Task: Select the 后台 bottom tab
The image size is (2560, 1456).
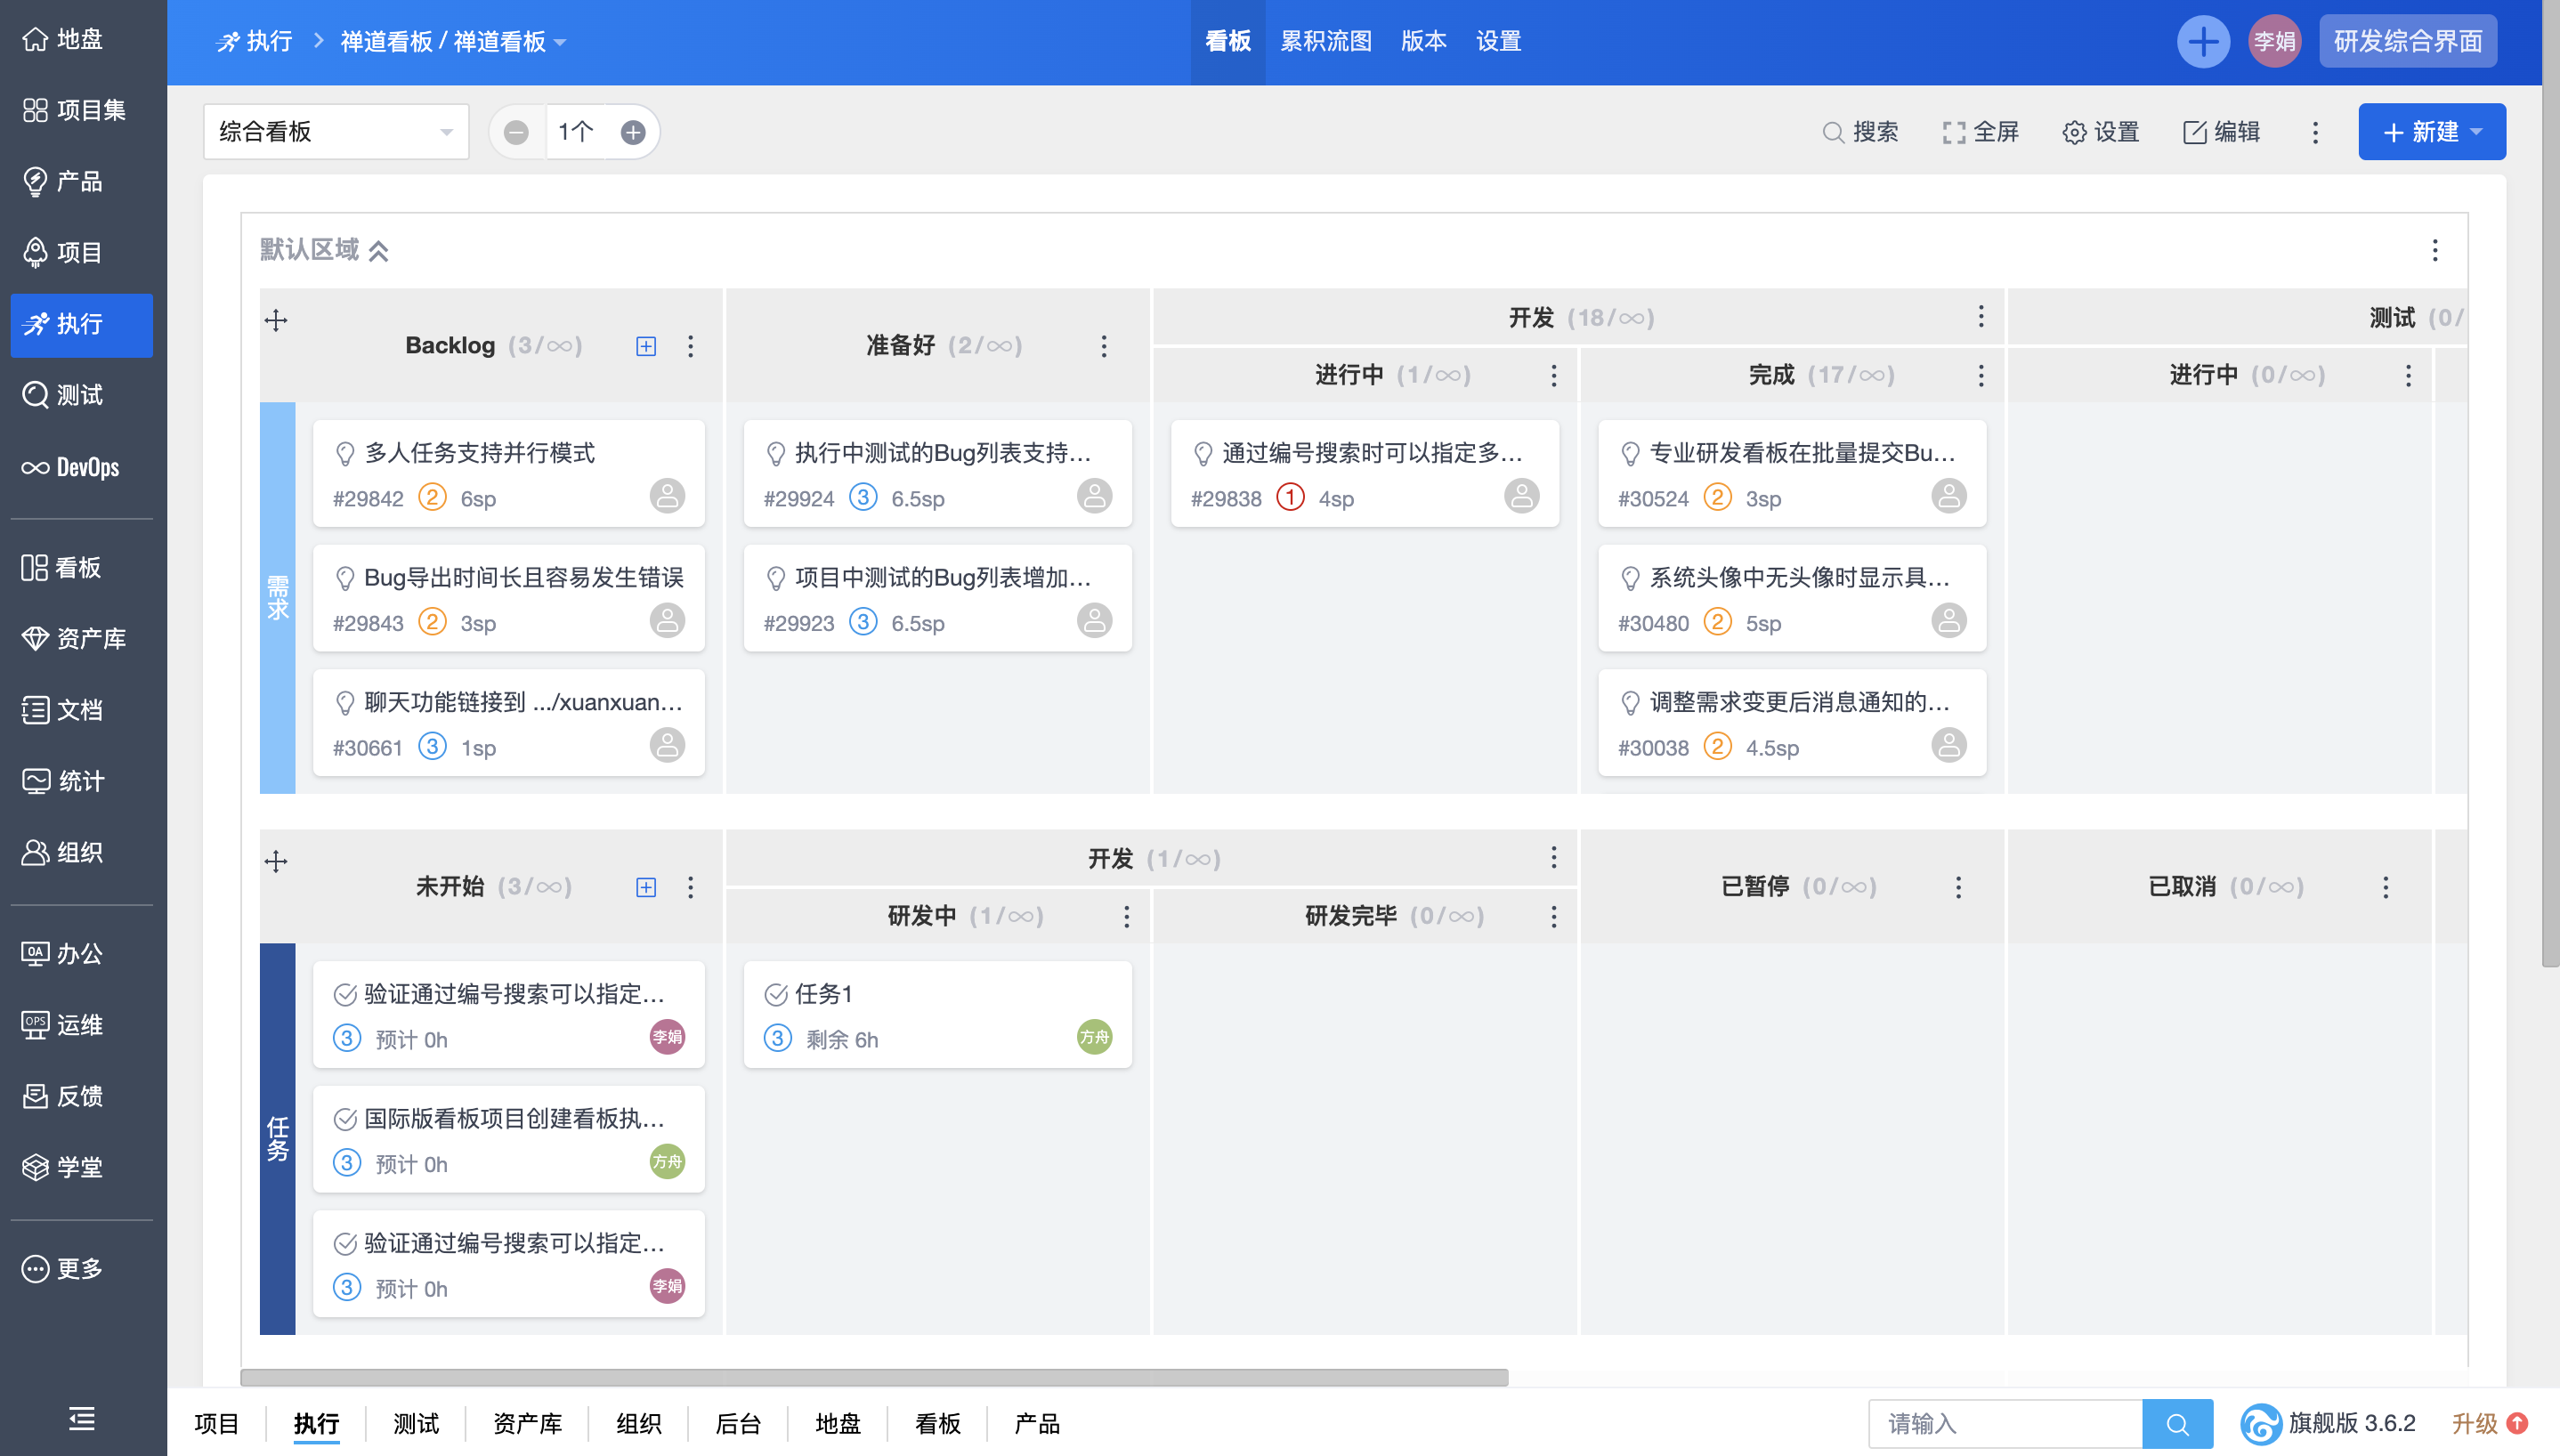Action: (x=738, y=1424)
